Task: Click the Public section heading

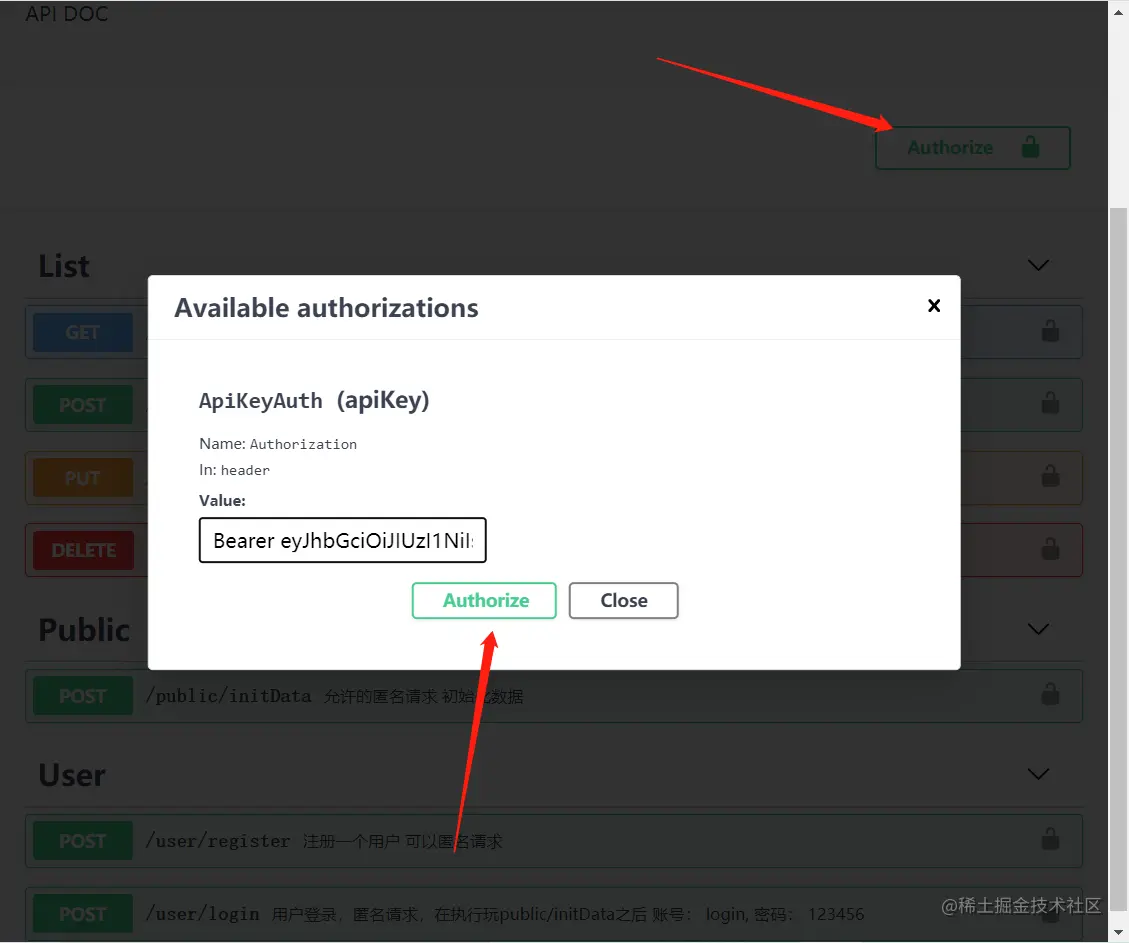Action: click(x=84, y=630)
